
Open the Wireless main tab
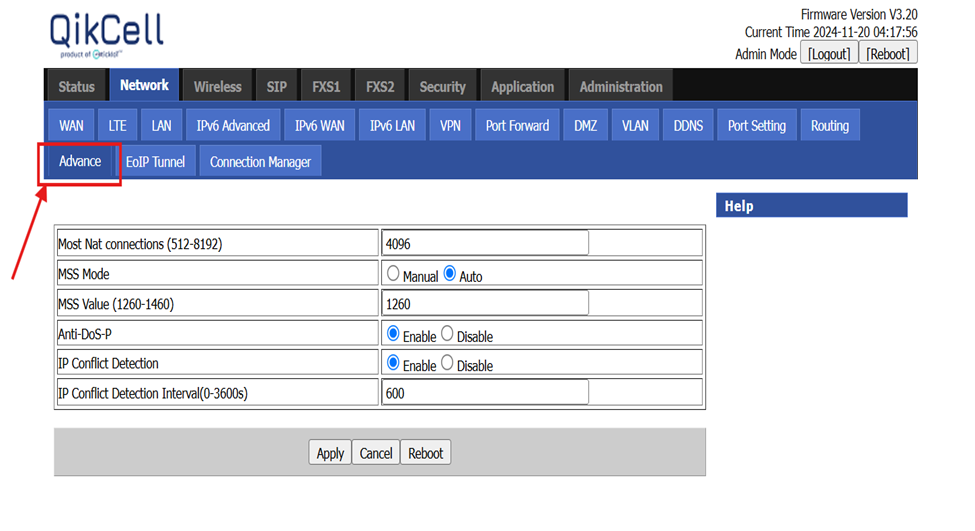pyautogui.click(x=217, y=87)
